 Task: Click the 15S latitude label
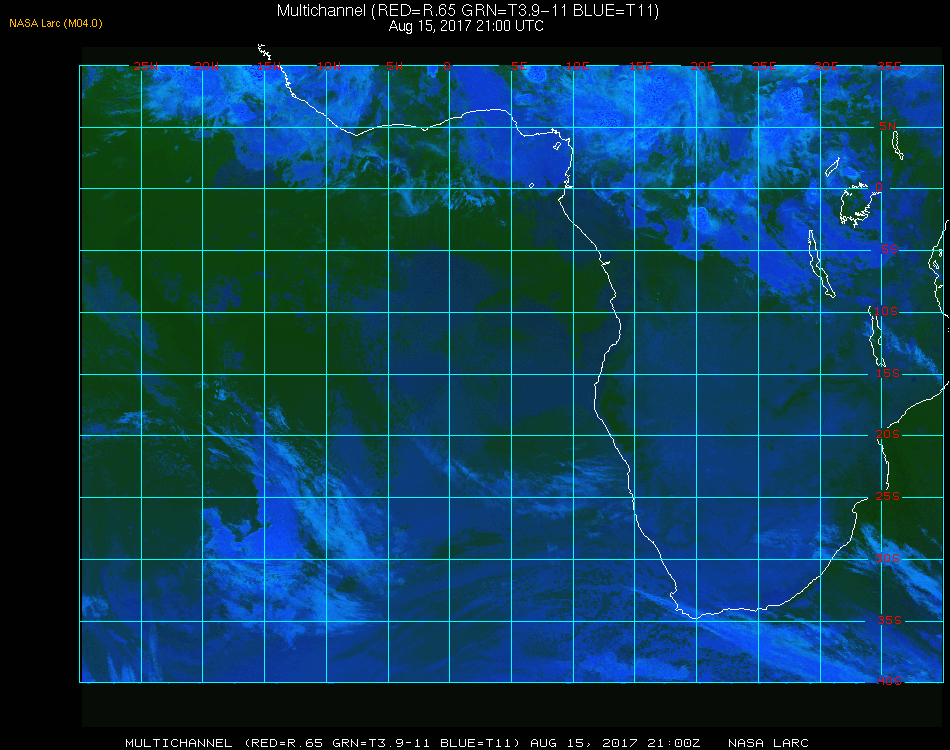(x=888, y=373)
